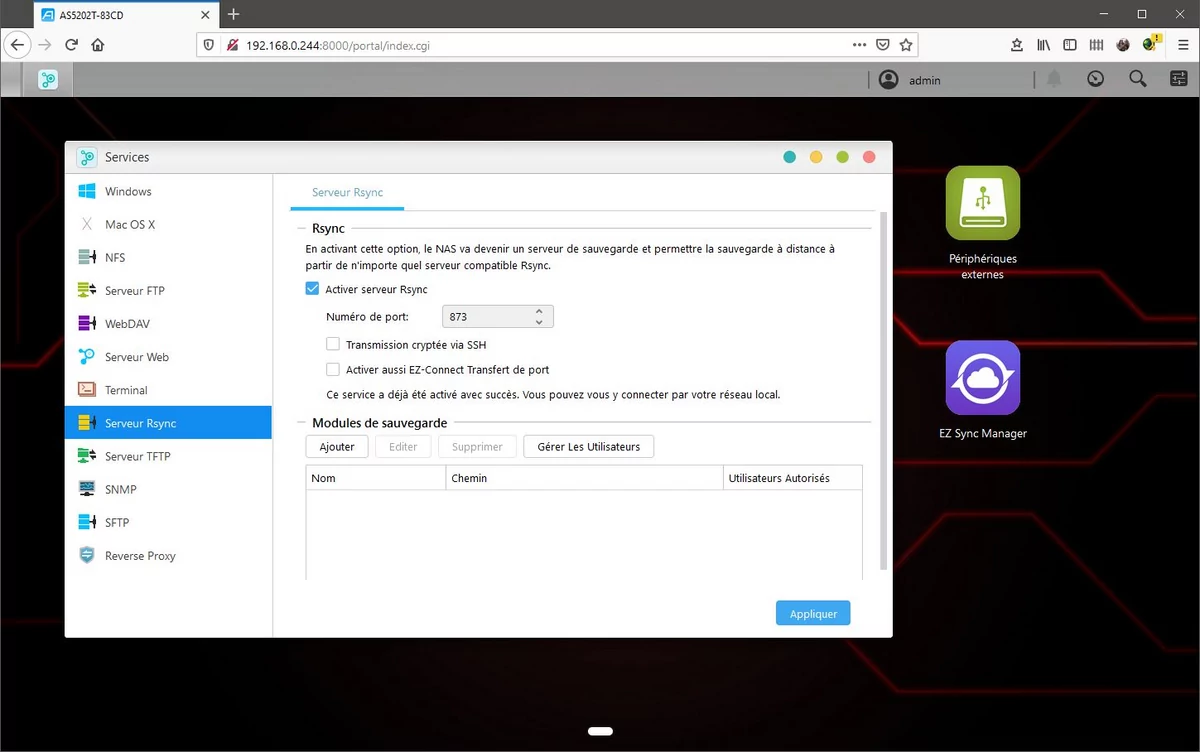Image resolution: width=1200 pixels, height=752 pixels.
Task: Open a new browser tab
Action: [x=234, y=14]
